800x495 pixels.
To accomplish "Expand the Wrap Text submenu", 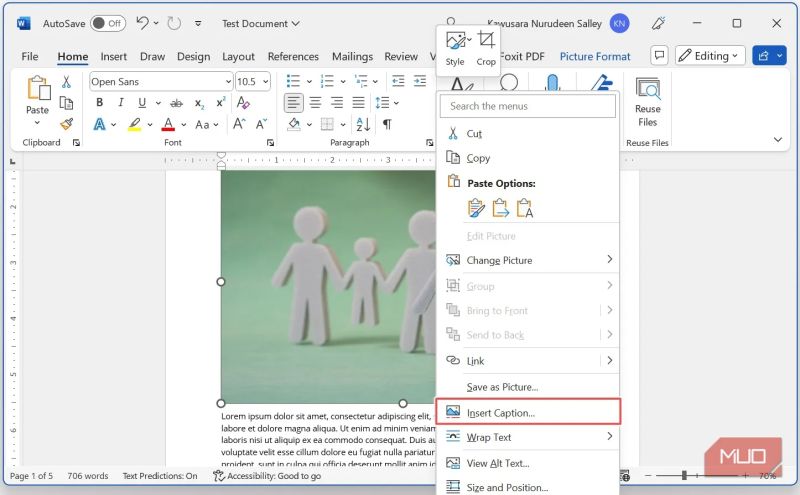I will pos(528,437).
